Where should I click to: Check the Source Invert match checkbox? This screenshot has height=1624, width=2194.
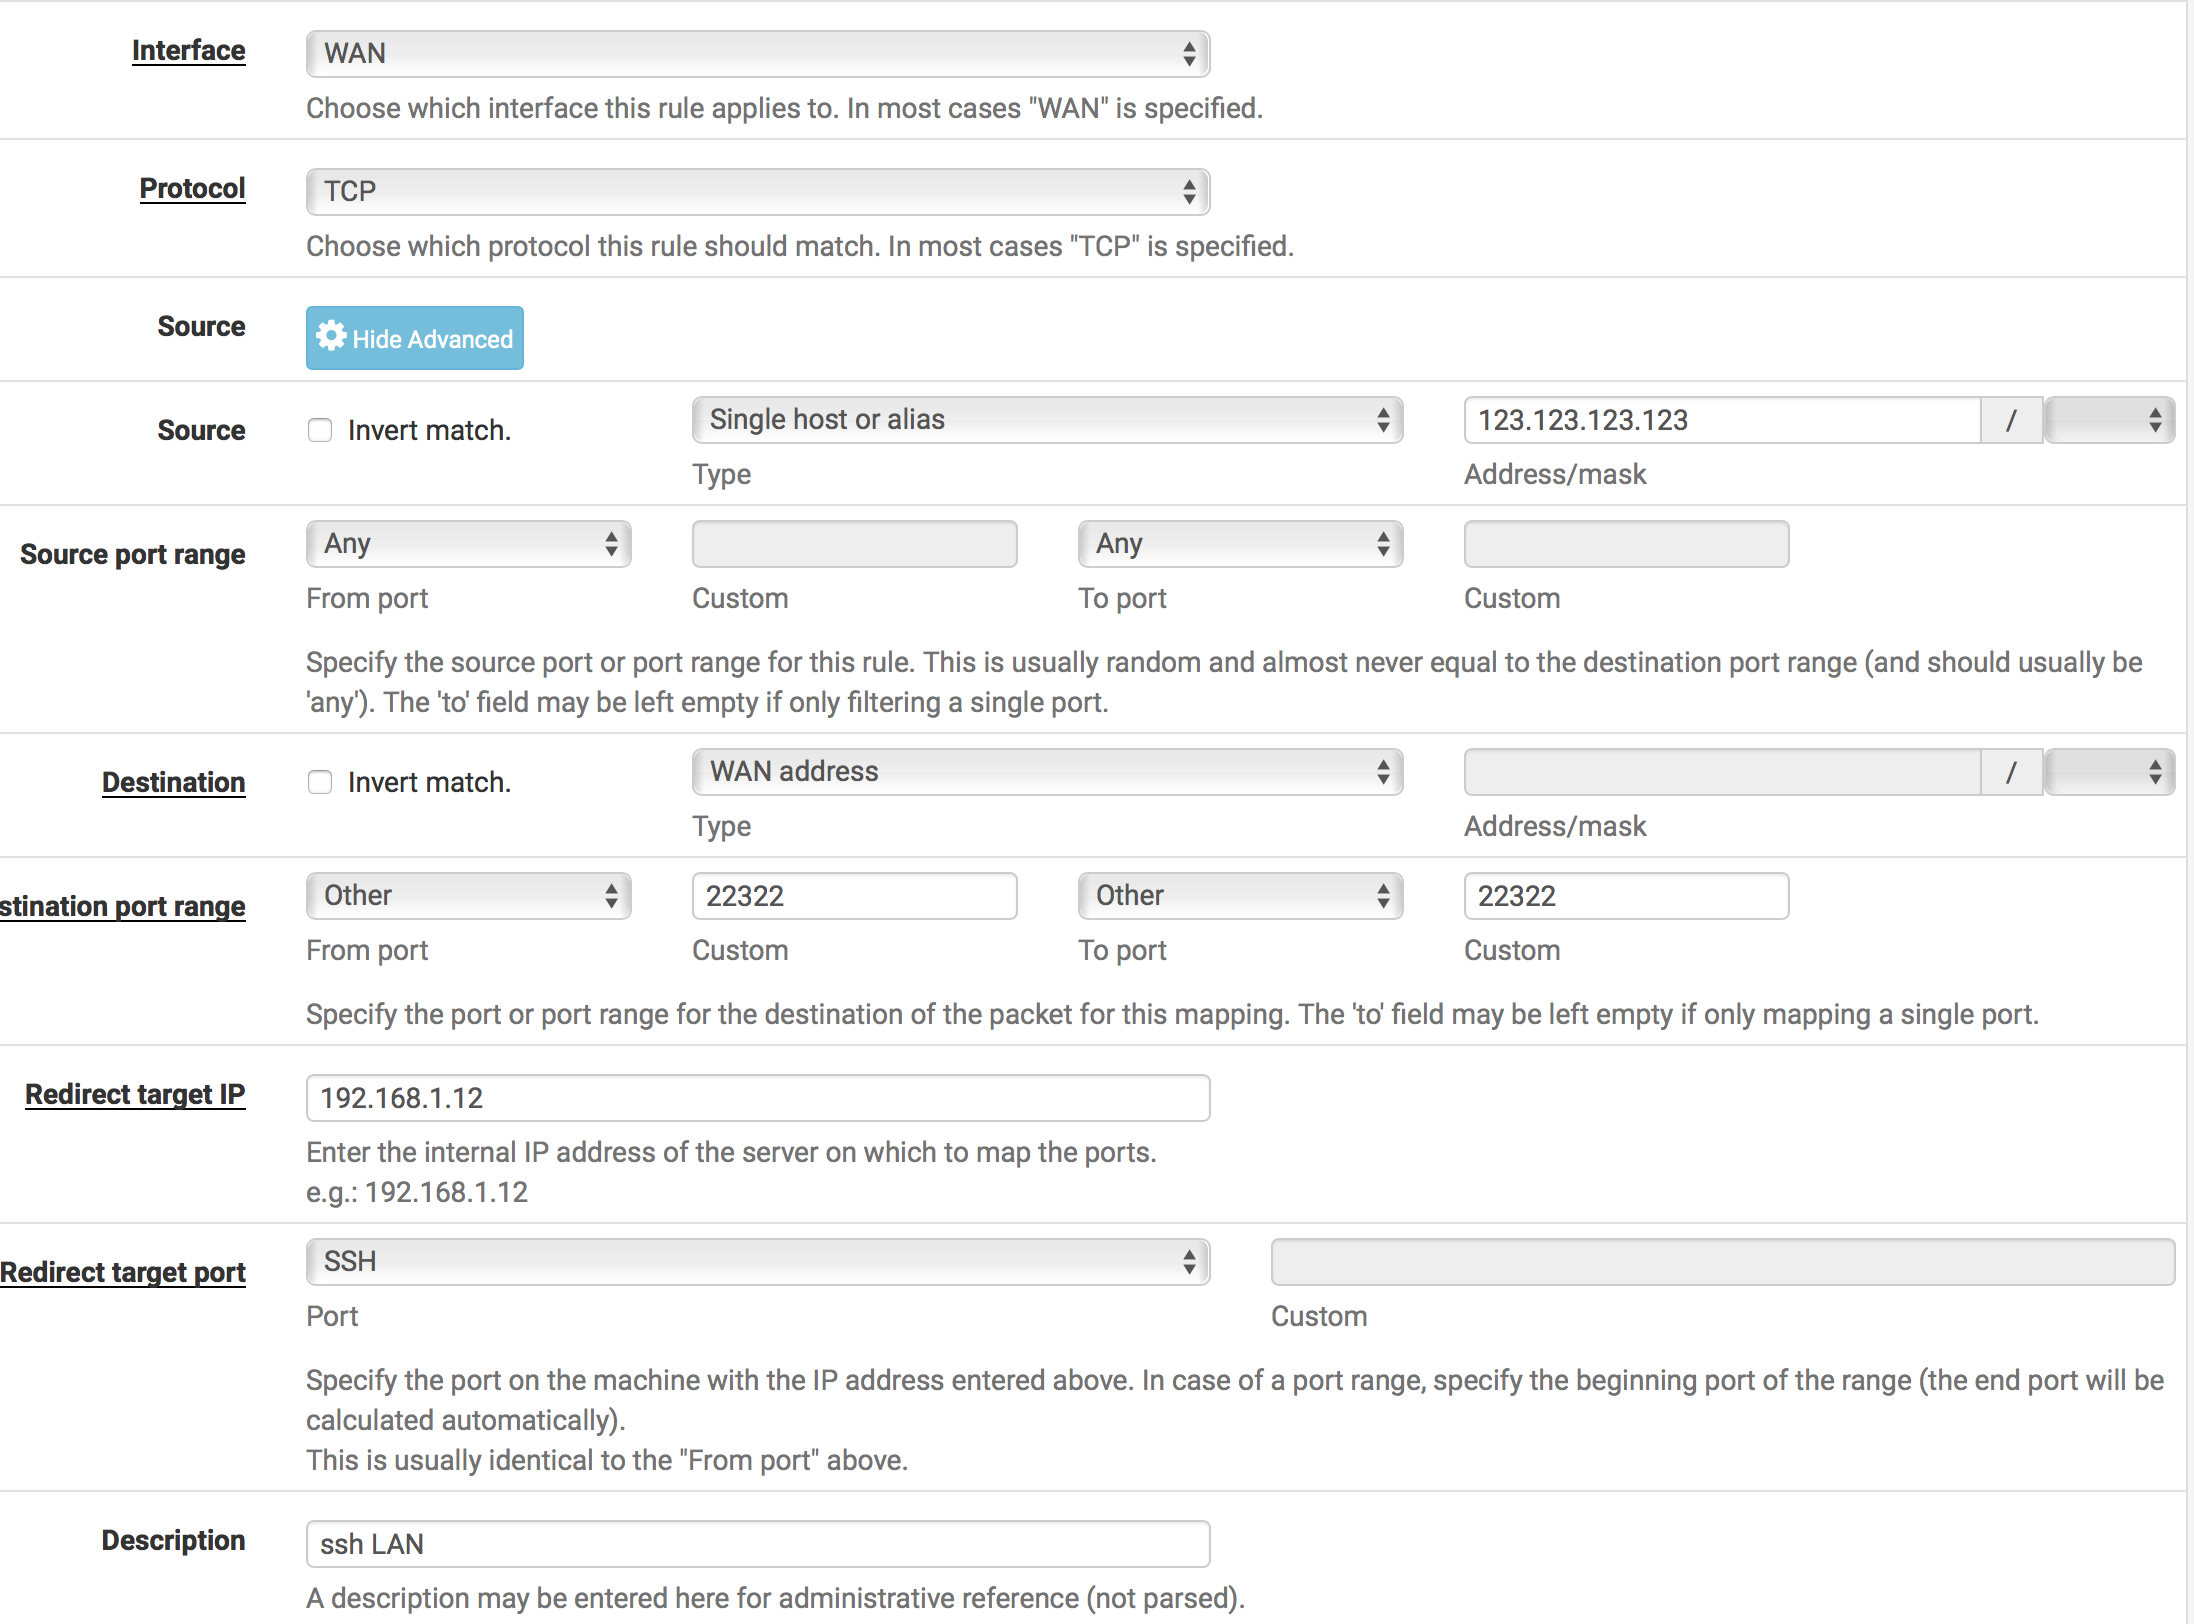point(320,430)
